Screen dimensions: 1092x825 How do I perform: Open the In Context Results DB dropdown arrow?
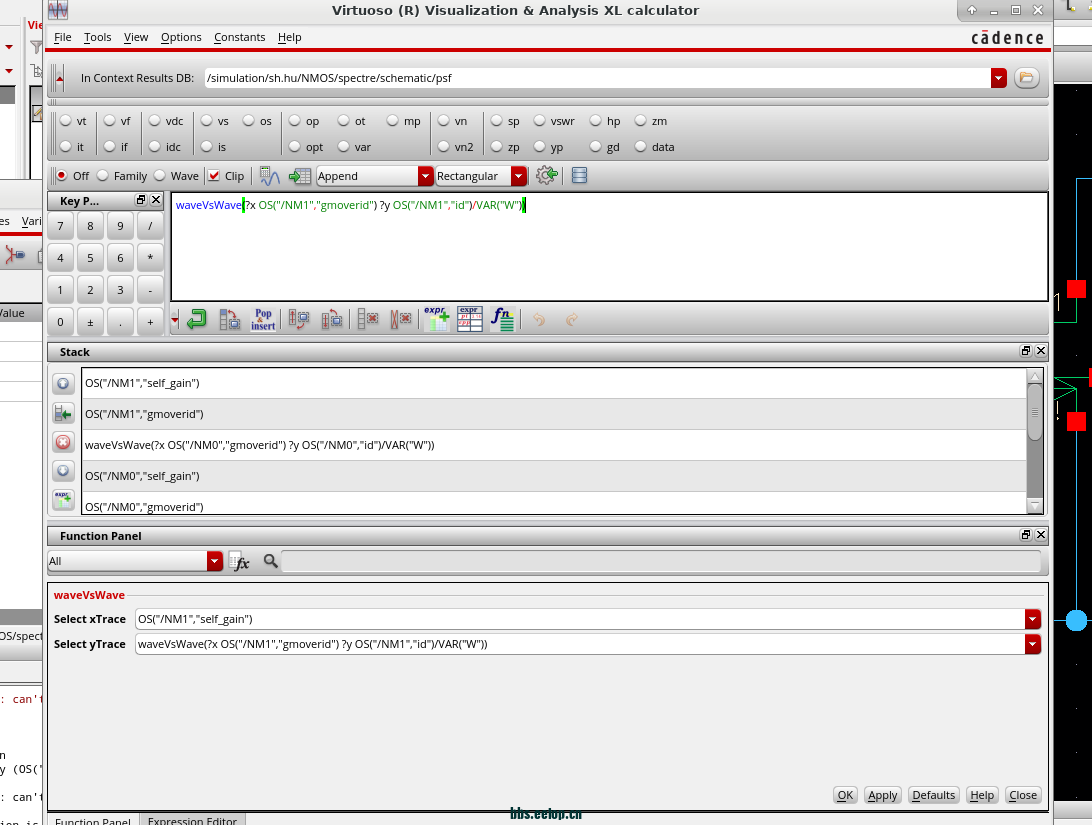tap(999, 78)
